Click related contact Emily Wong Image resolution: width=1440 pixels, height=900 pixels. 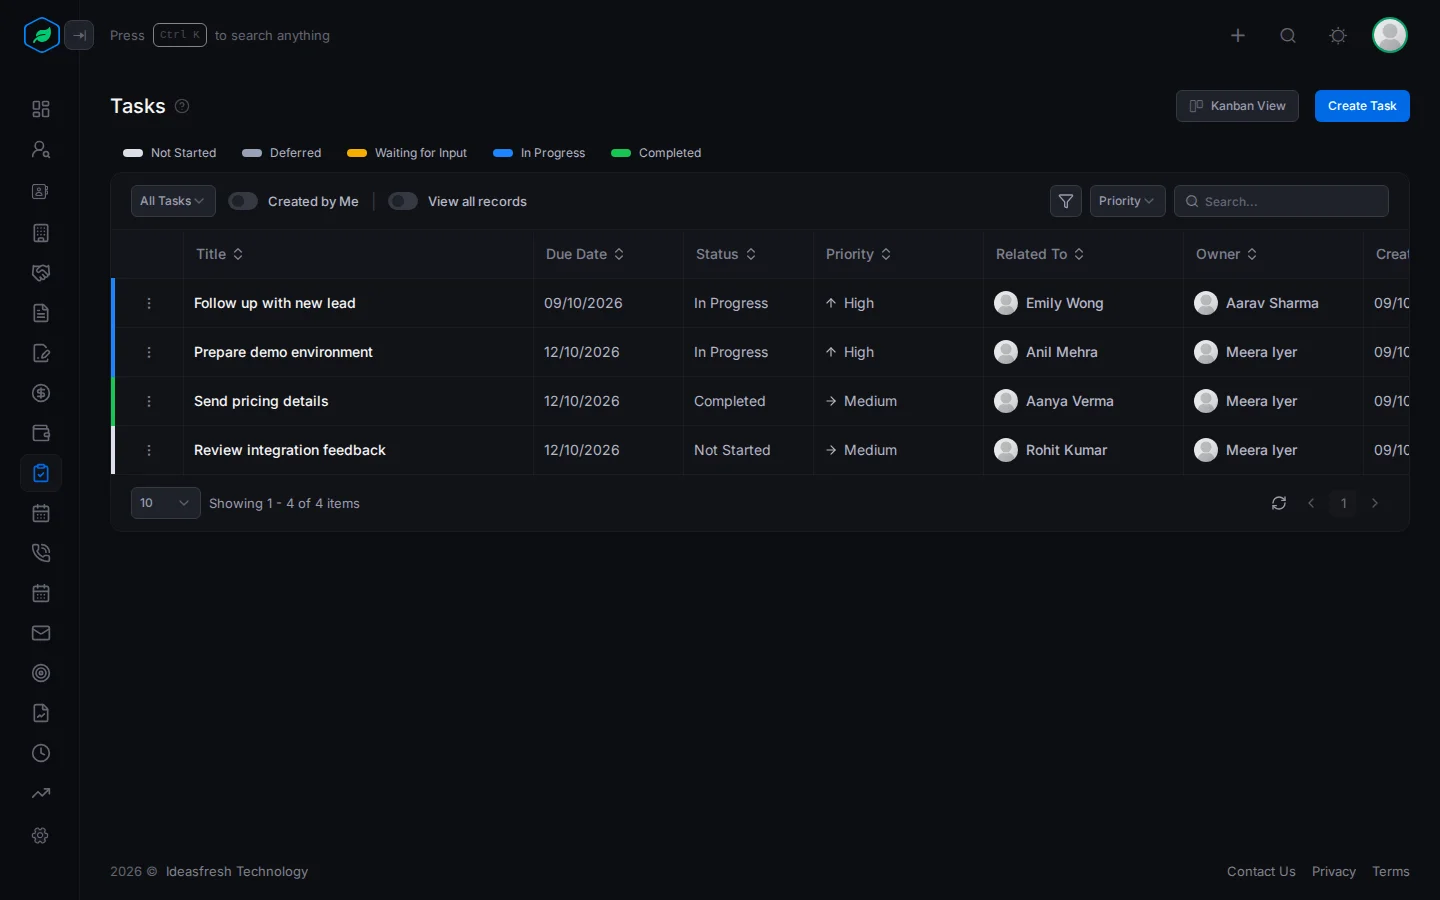coord(1049,303)
